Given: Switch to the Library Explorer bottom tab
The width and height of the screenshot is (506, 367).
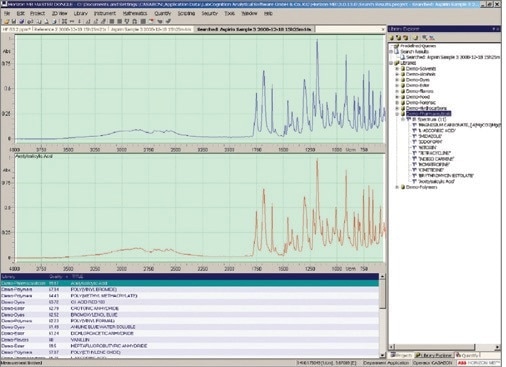Looking at the screenshot, I should point(434,355).
